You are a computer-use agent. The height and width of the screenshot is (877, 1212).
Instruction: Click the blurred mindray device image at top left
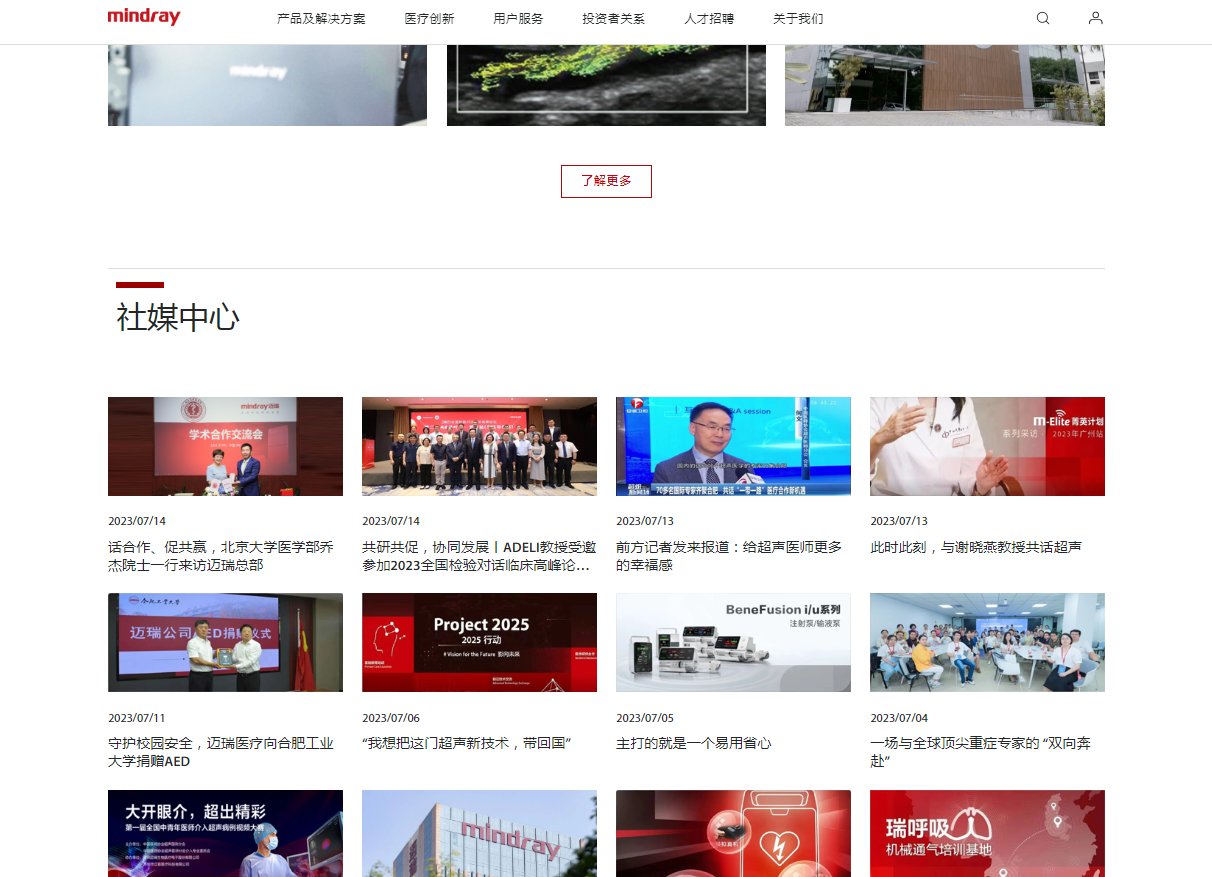click(267, 85)
